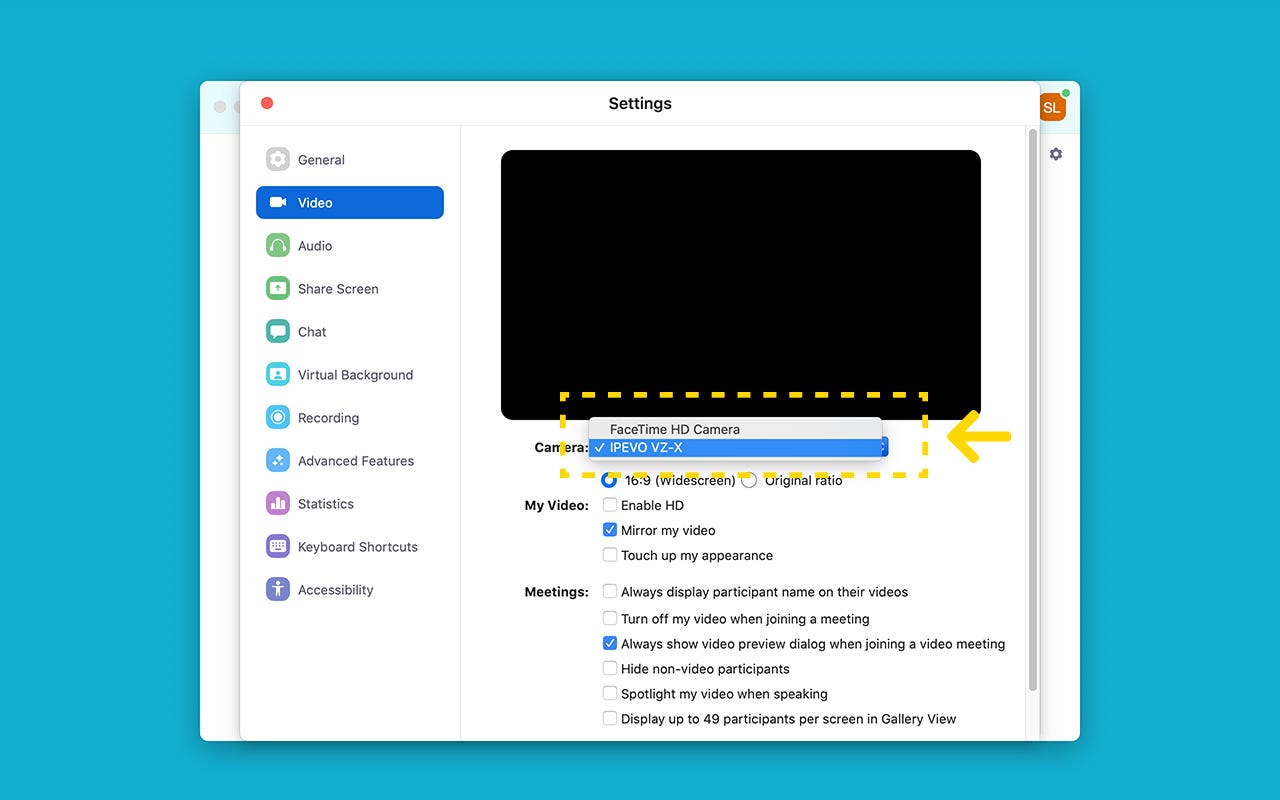Image resolution: width=1280 pixels, height=800 pixels.
Task: Click the Statistics bar chart icon
Action: point(278,503)
